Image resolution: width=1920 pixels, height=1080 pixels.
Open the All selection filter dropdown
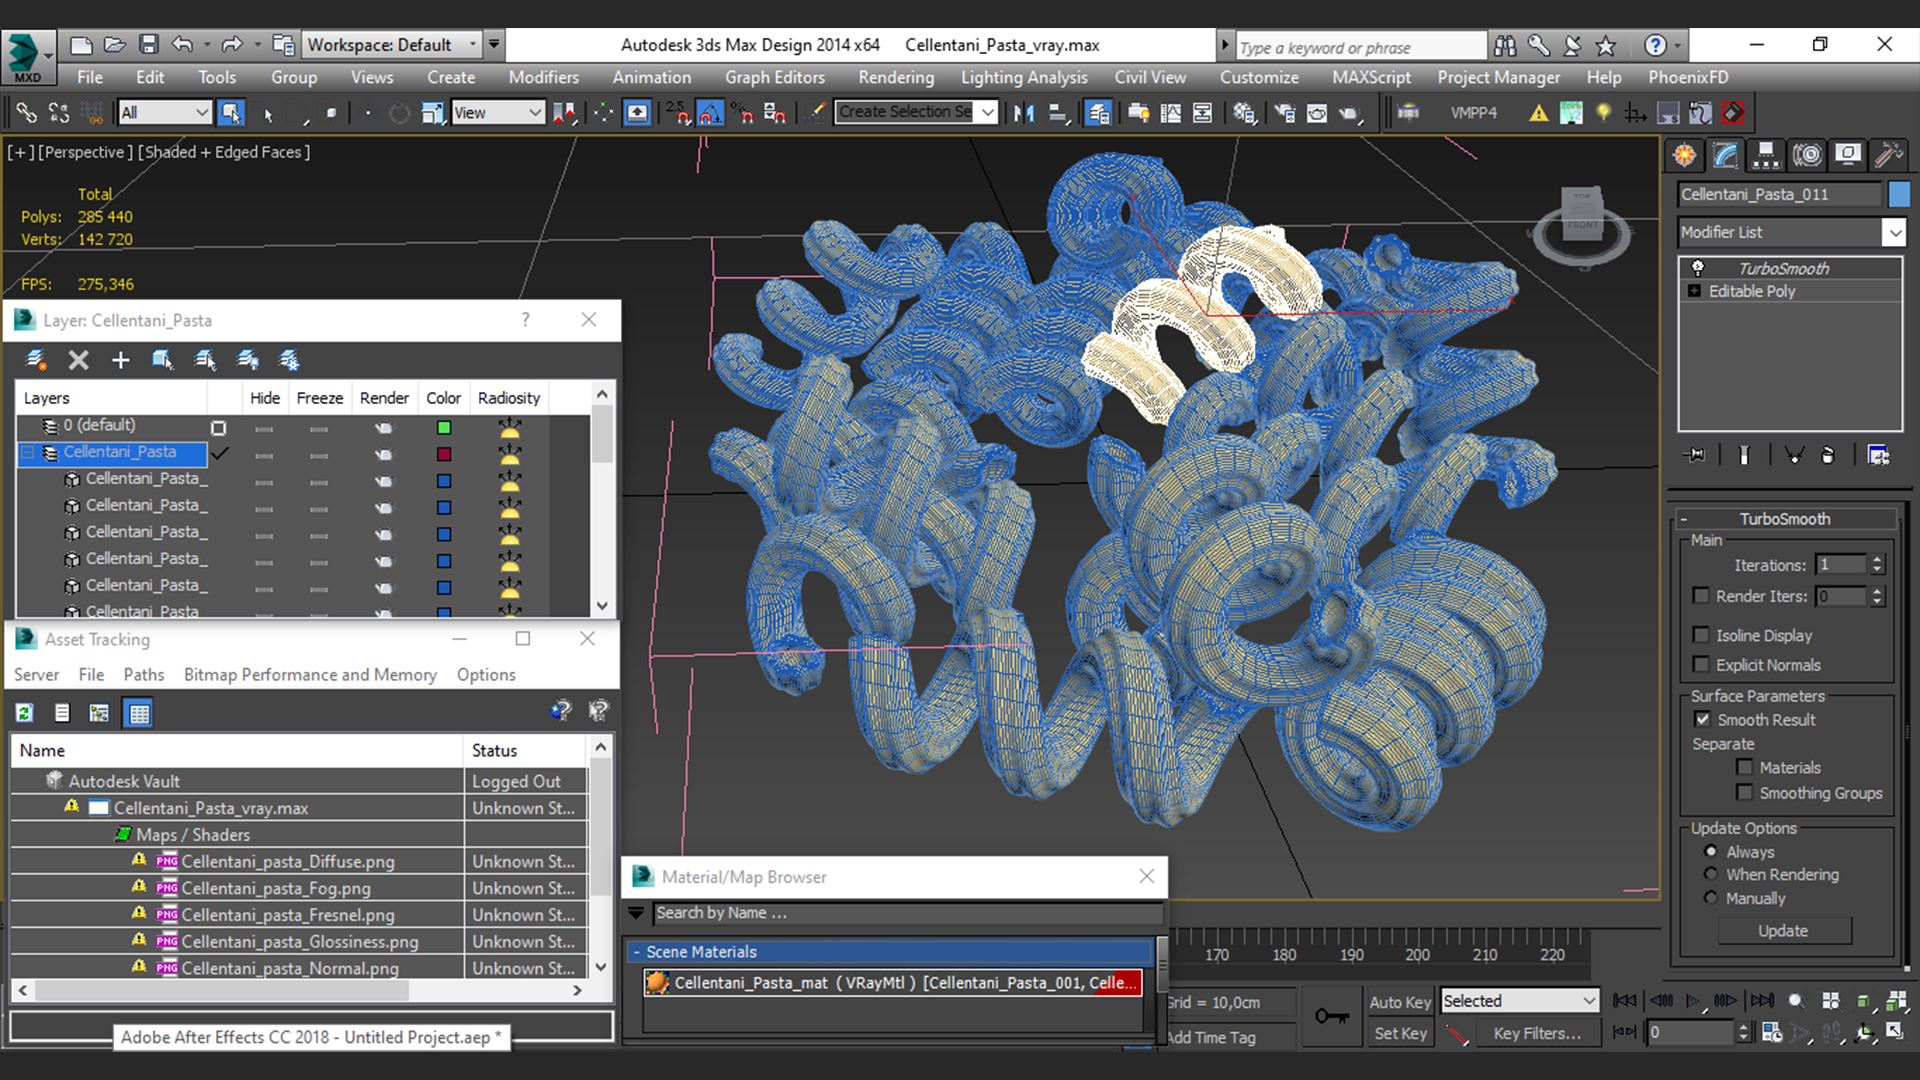[x=164, y=113]
